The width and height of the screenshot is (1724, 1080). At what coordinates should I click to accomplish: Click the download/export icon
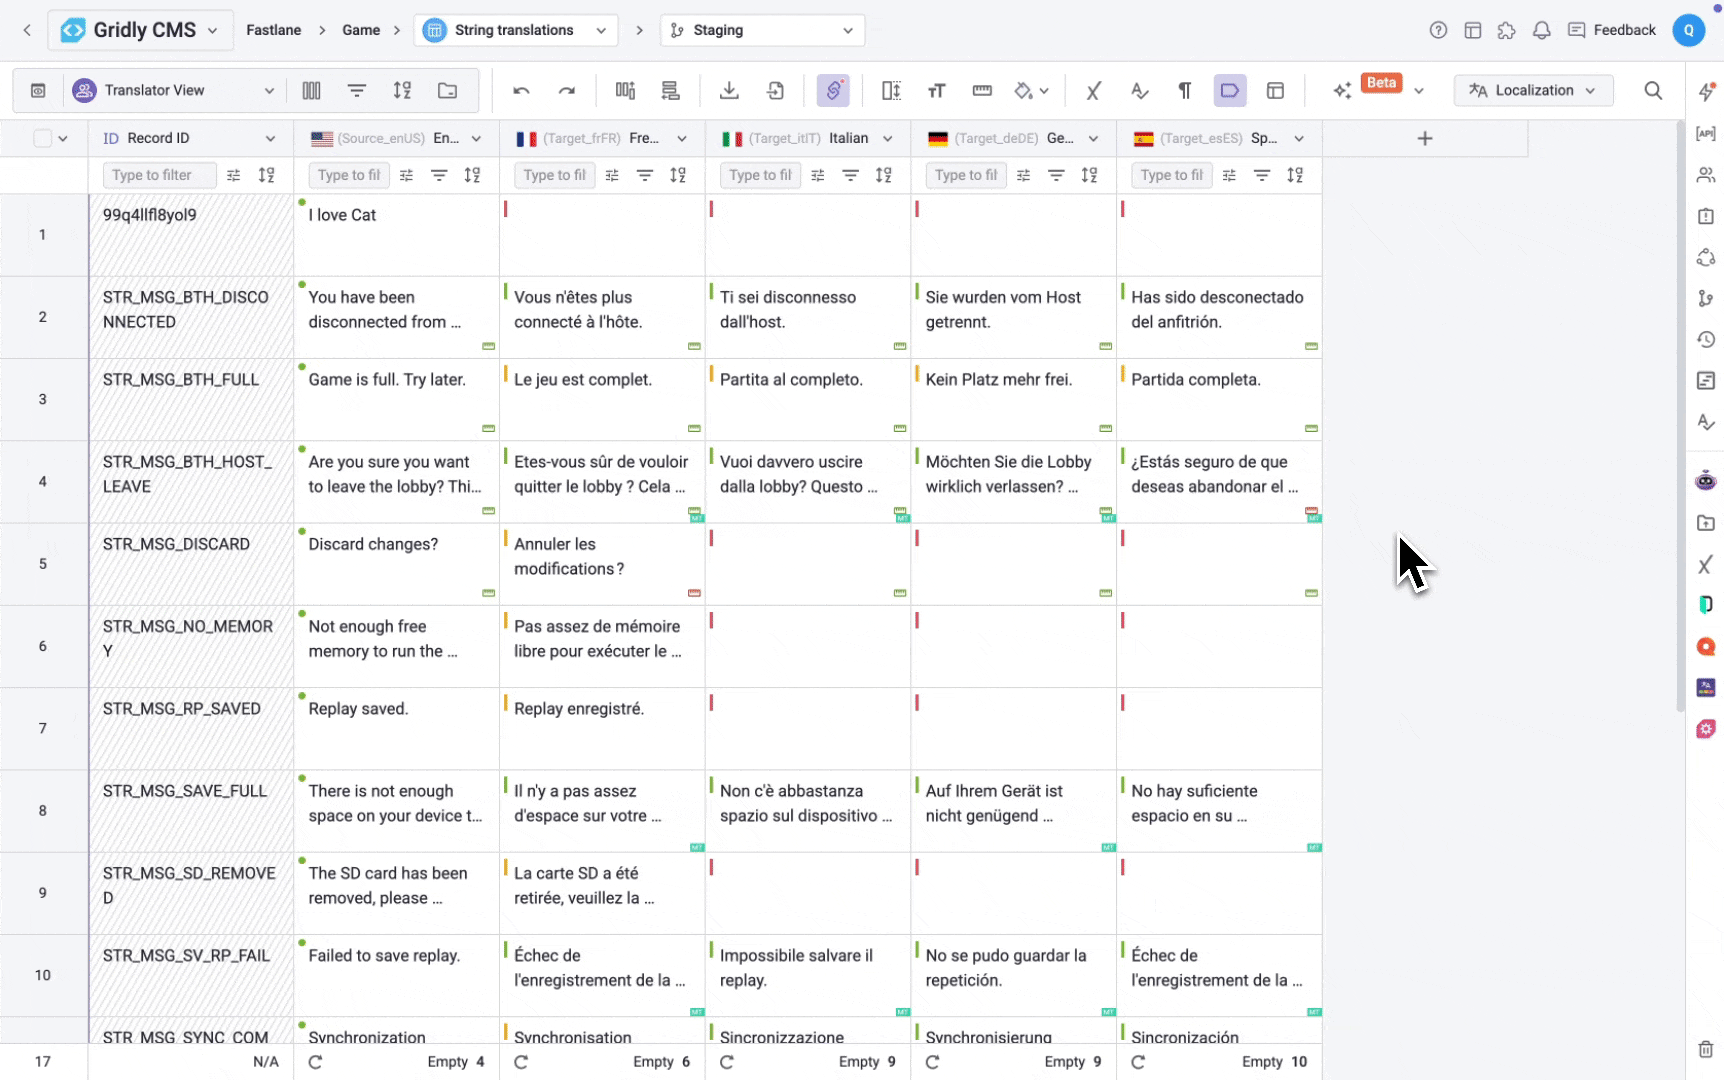(729, 91)
